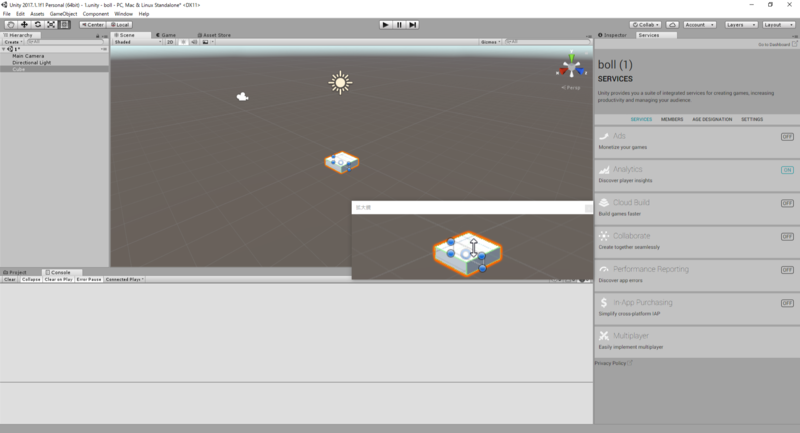Toggle scene lighting sun button
This screenshot has height=433, width=800.
[x=183, y=42]
